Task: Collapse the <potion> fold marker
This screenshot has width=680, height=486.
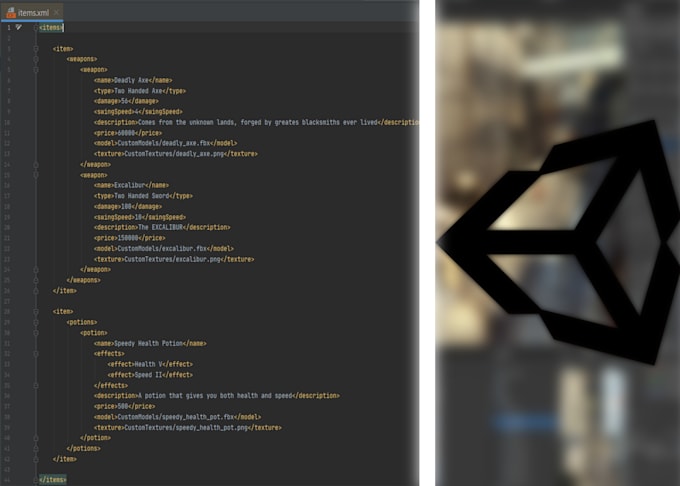Action: 36,333
